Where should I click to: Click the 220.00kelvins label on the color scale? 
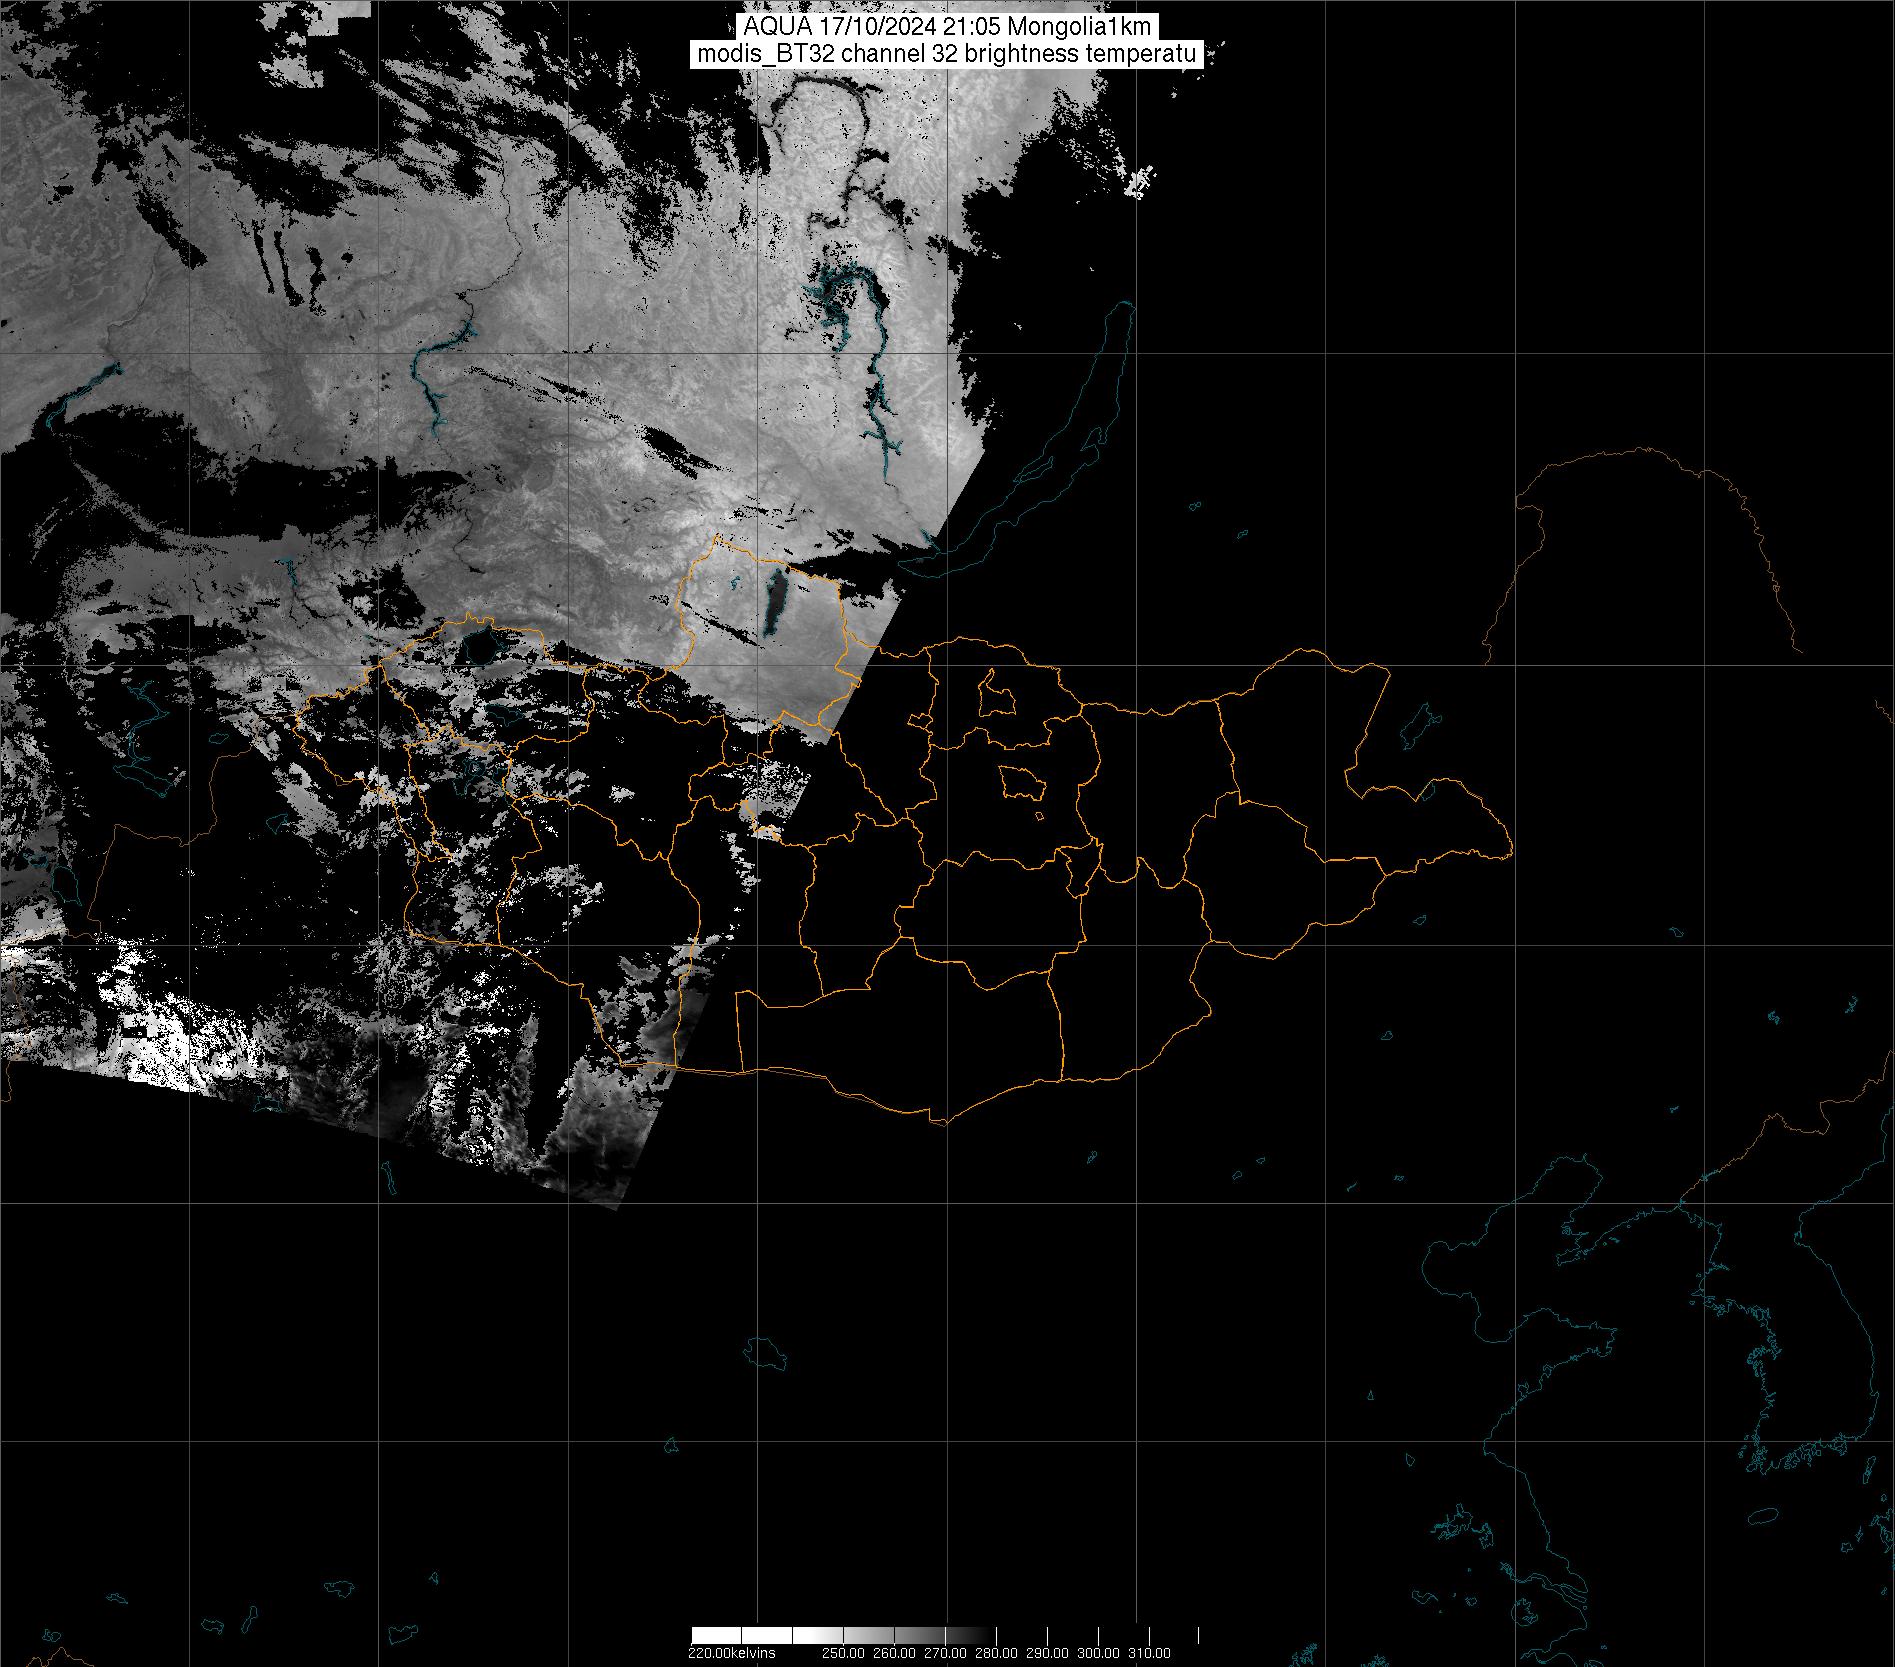731,1653
